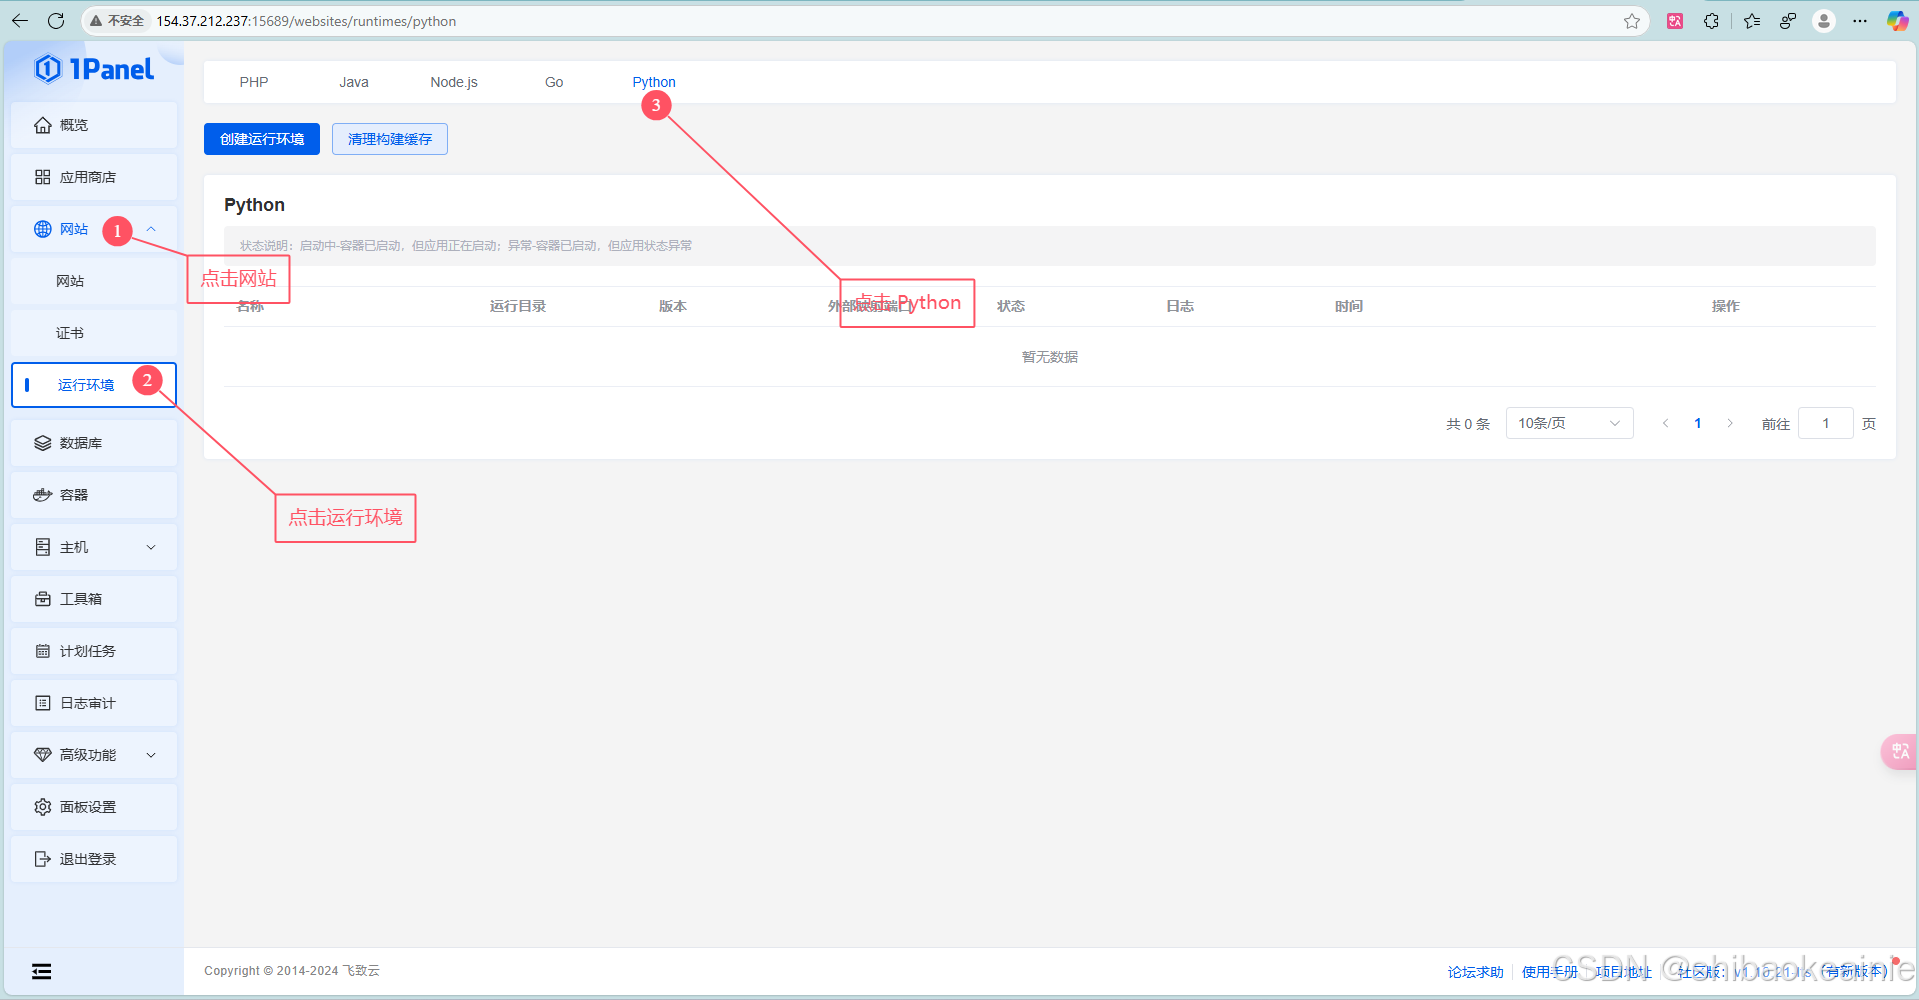Click the 操作 column header
Image resolution: width=1919 pixels, height=1000 pixels.
click(x=1726, y=306)
